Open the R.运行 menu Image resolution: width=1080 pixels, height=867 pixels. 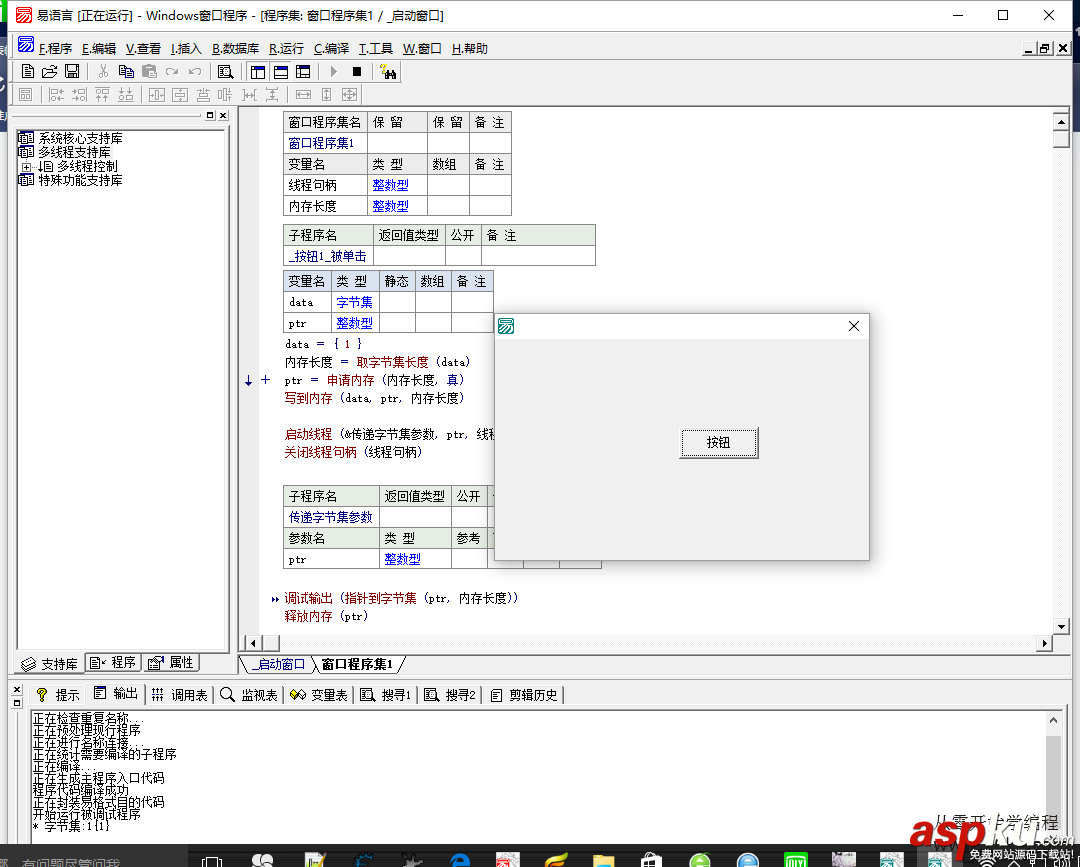tap(286, 48)
